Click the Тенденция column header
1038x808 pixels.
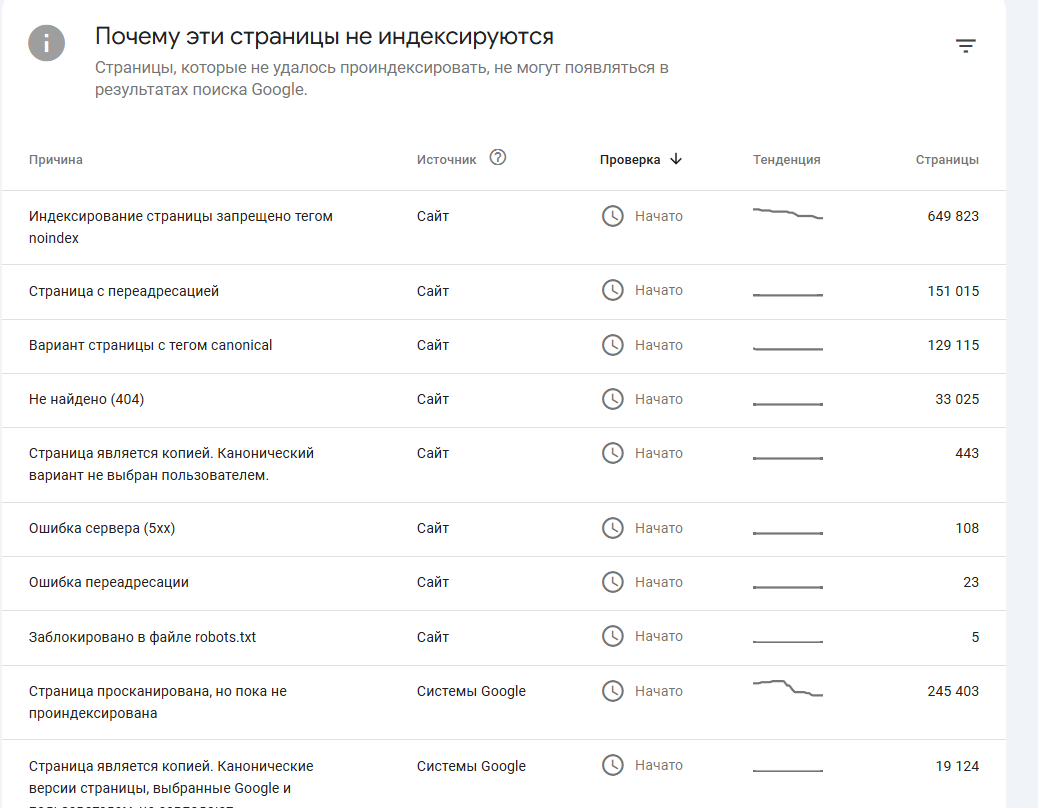coord(786,160)
